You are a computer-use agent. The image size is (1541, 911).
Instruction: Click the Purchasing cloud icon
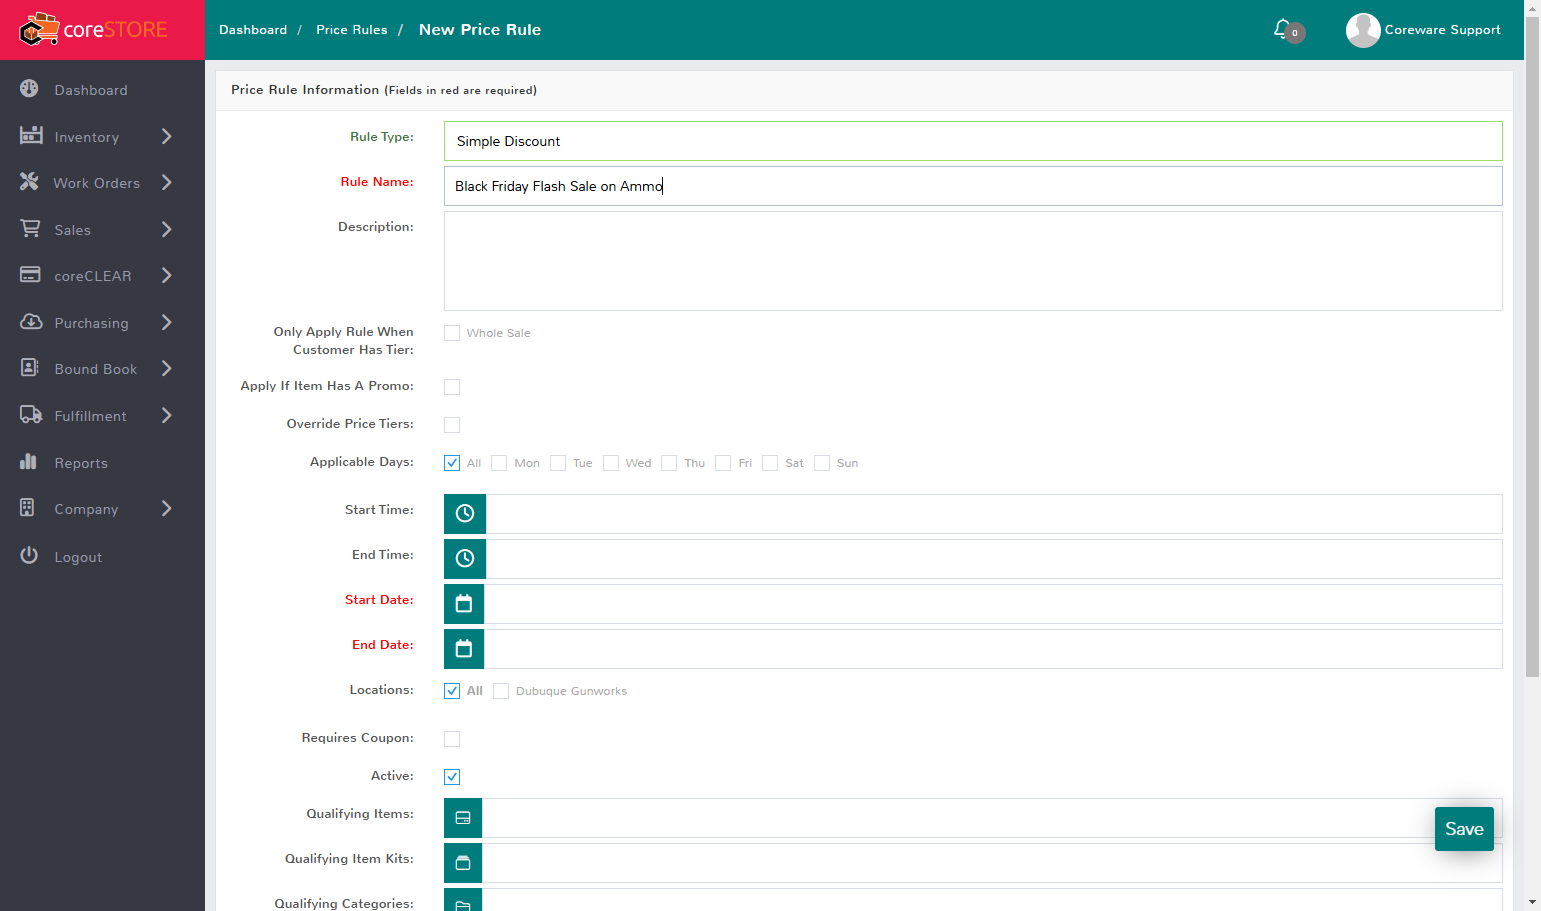31,322
